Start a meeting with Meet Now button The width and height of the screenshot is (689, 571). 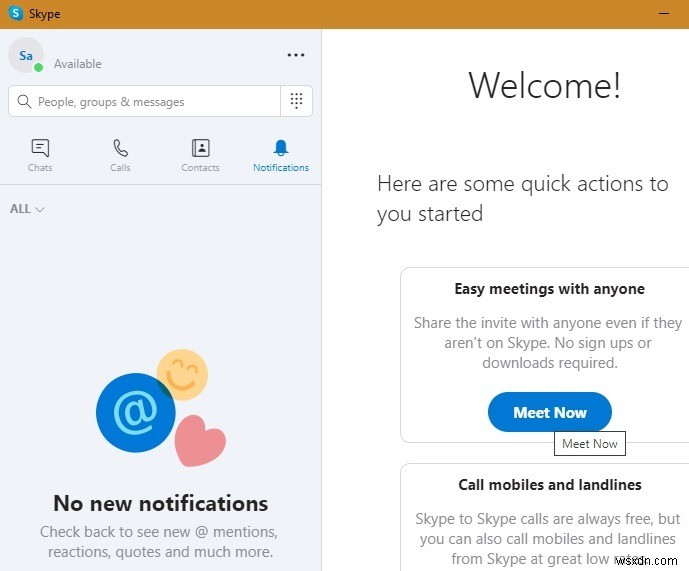click(x=550, y=412)
